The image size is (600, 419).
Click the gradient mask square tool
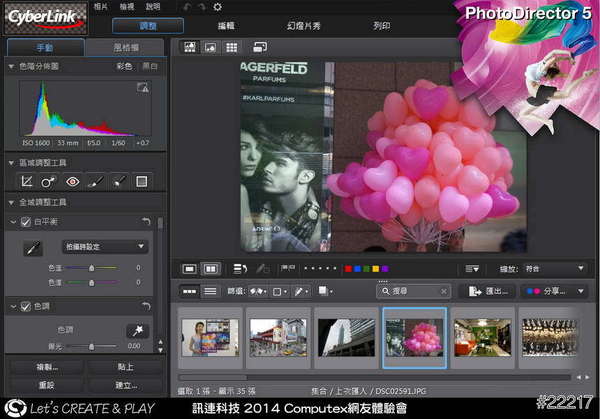[x=141, y=181]
